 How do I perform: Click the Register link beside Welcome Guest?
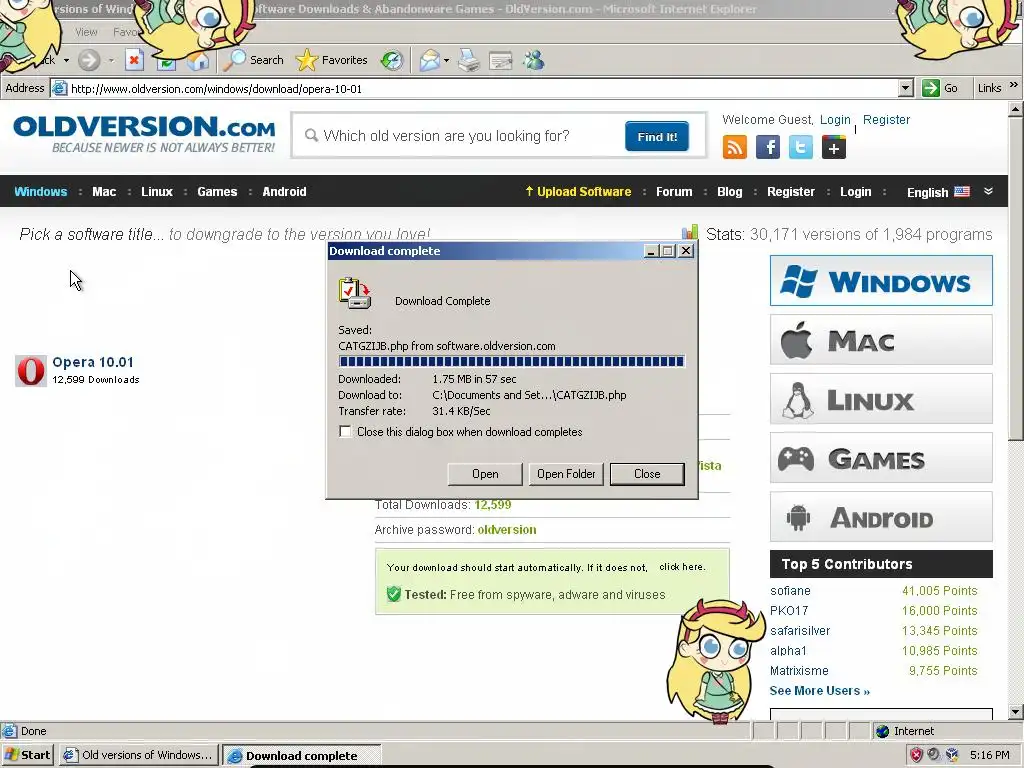click(x=886, y=120)
